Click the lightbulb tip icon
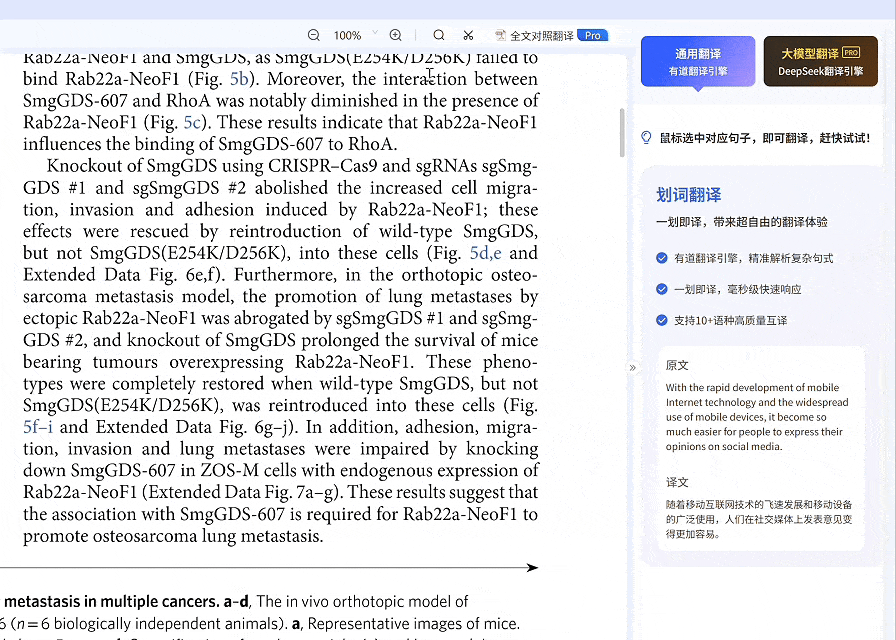896x640 pixels. [x=646, y=138]
